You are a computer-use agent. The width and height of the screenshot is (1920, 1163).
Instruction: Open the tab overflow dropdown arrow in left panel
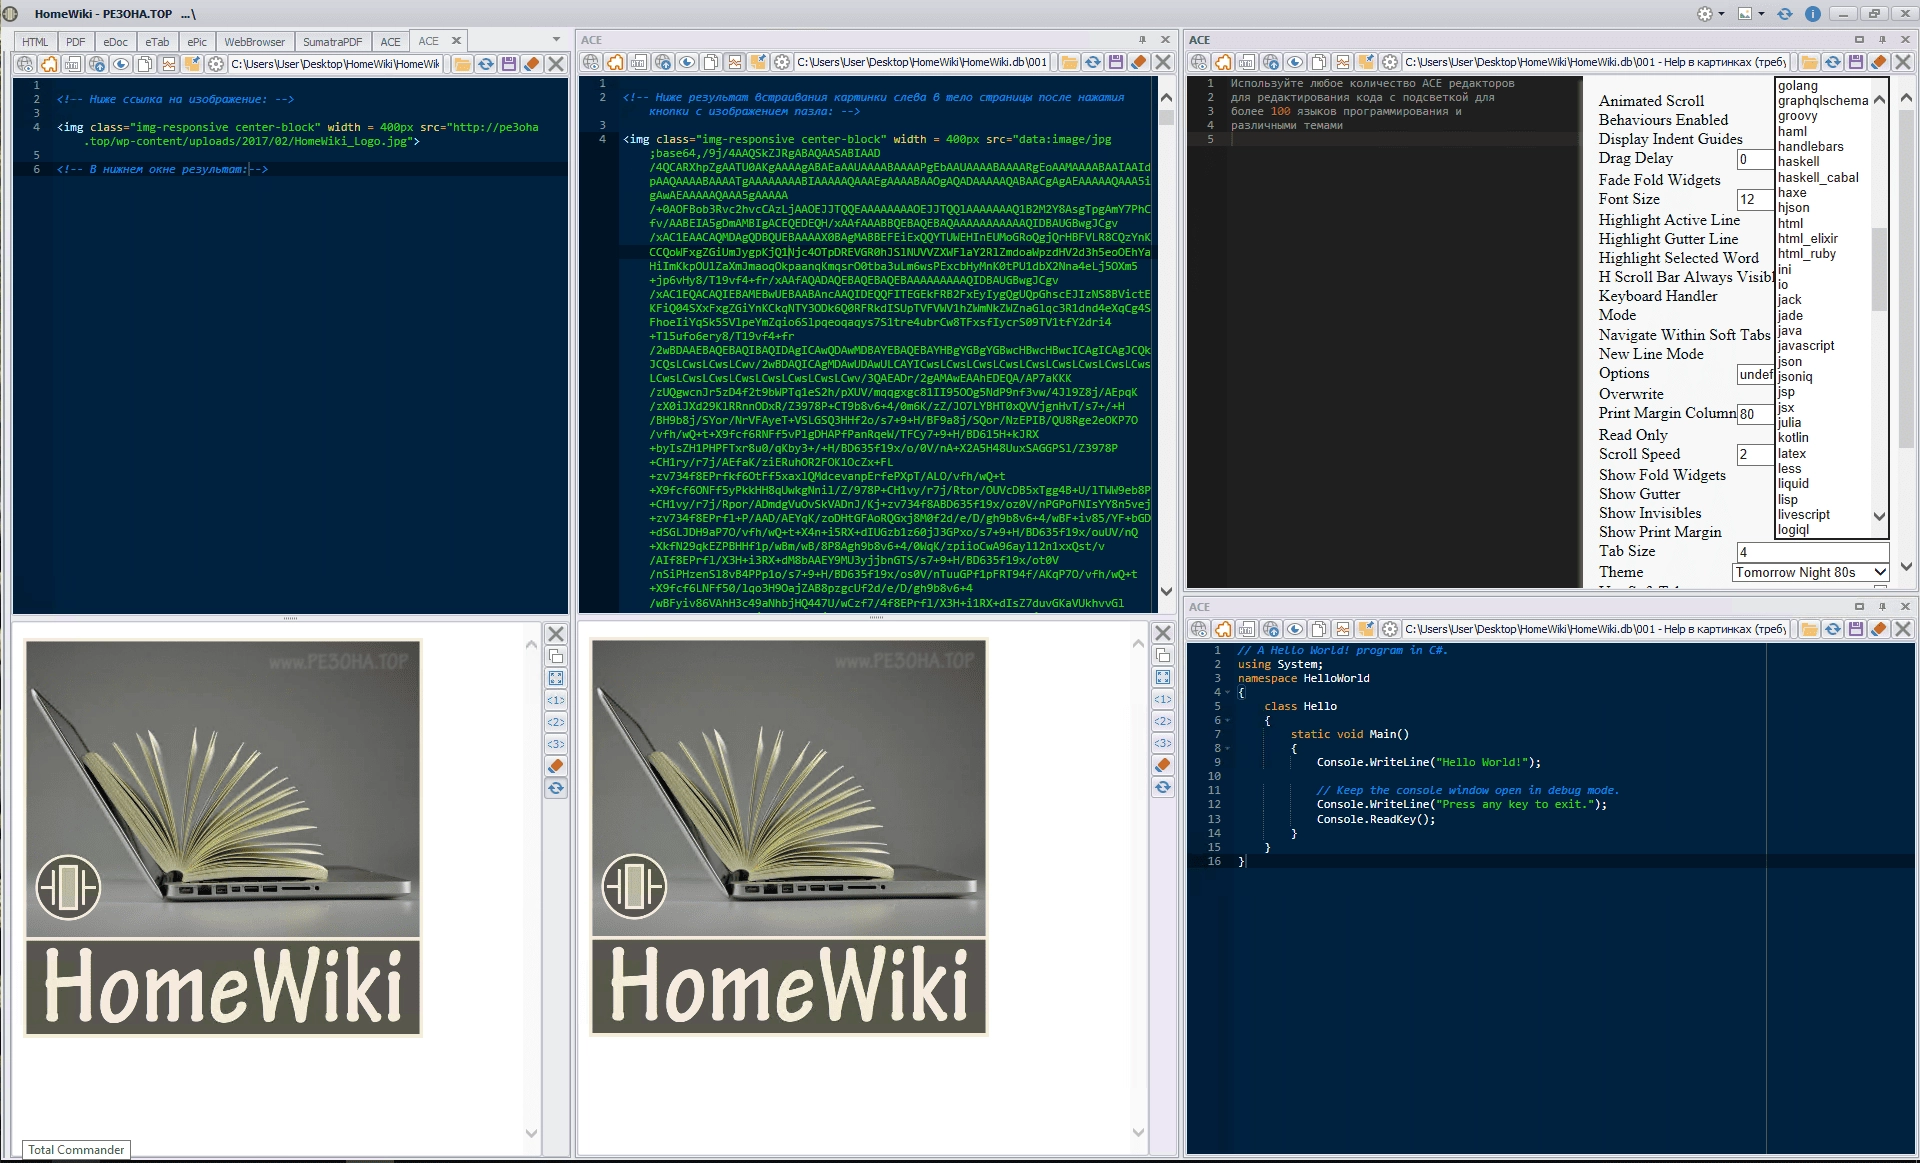click(556, 40)
